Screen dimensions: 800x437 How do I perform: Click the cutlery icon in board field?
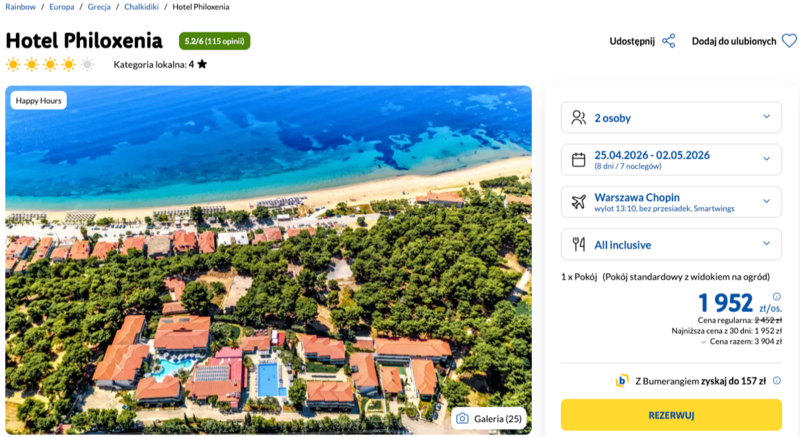[578, 243]
